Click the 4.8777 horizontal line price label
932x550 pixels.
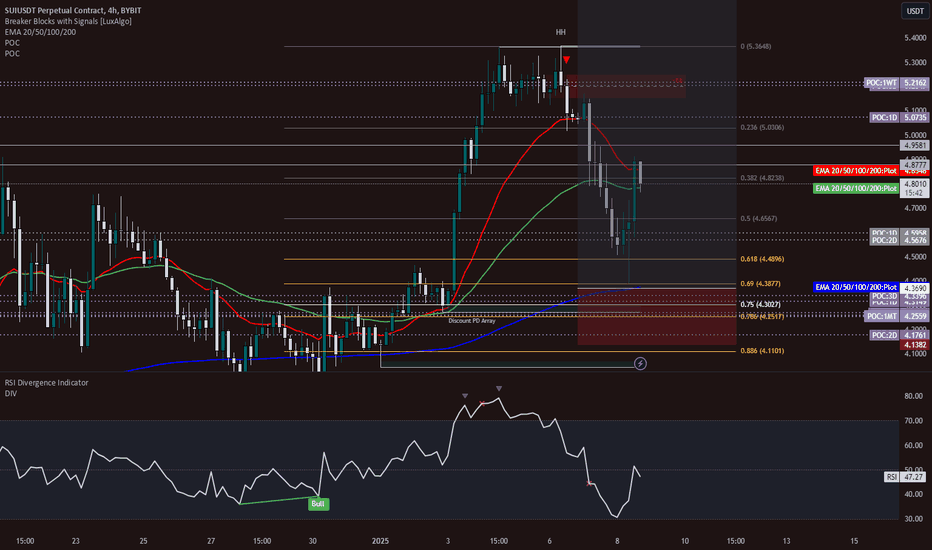[x=915, y=165]
